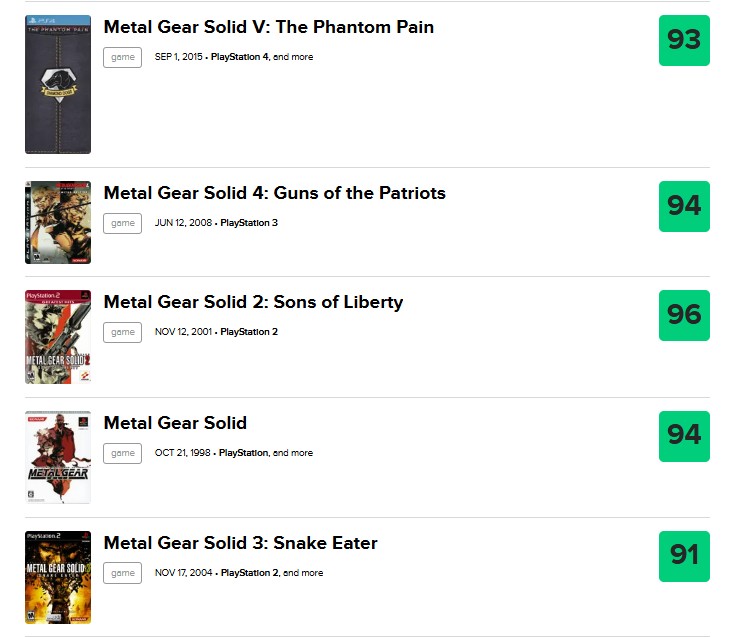This screenshot has width=730, height=637.
Task: Open Metal Gear Solid V cover thumbnail
Action: click(58, 84)
